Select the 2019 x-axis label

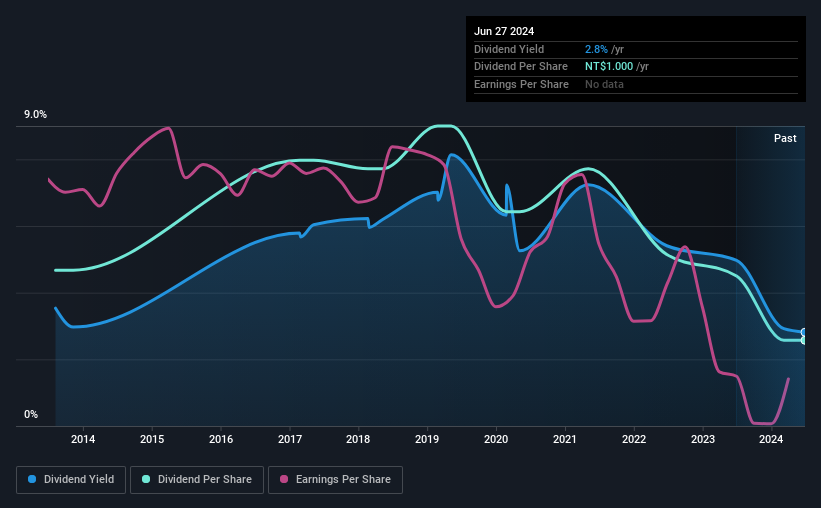(x=427, y=439)
